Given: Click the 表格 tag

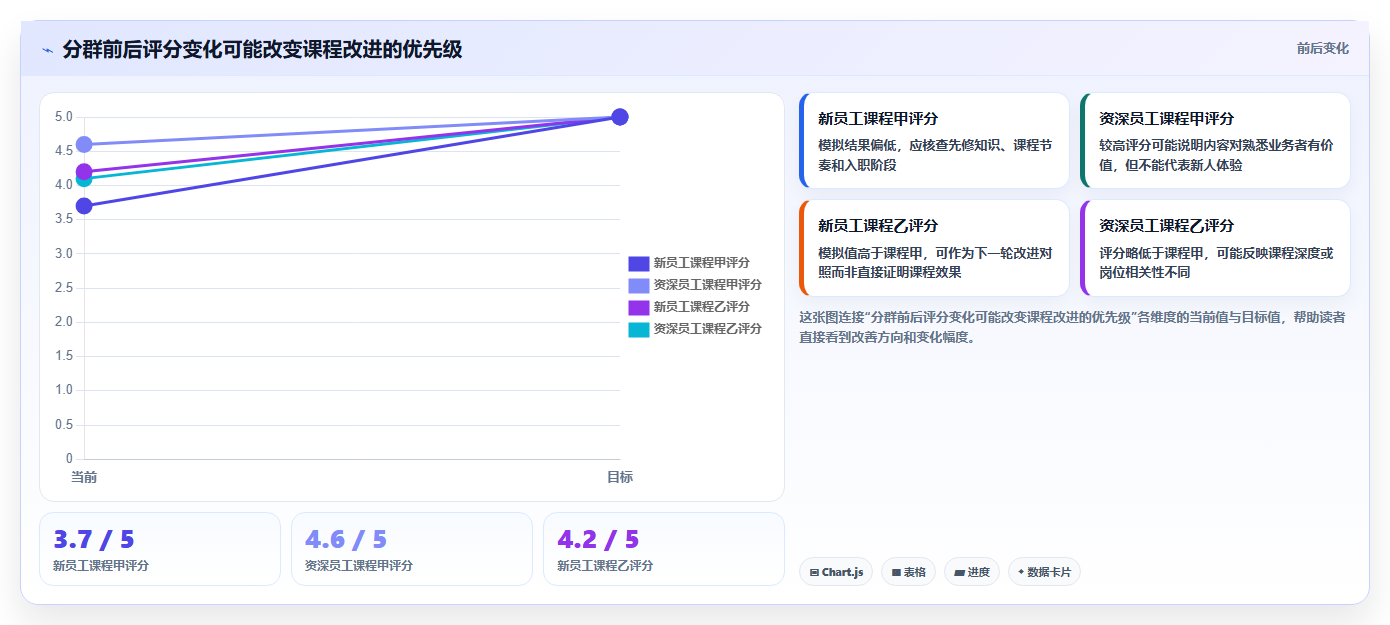Looking at the screenshot, I should point(908,572).
